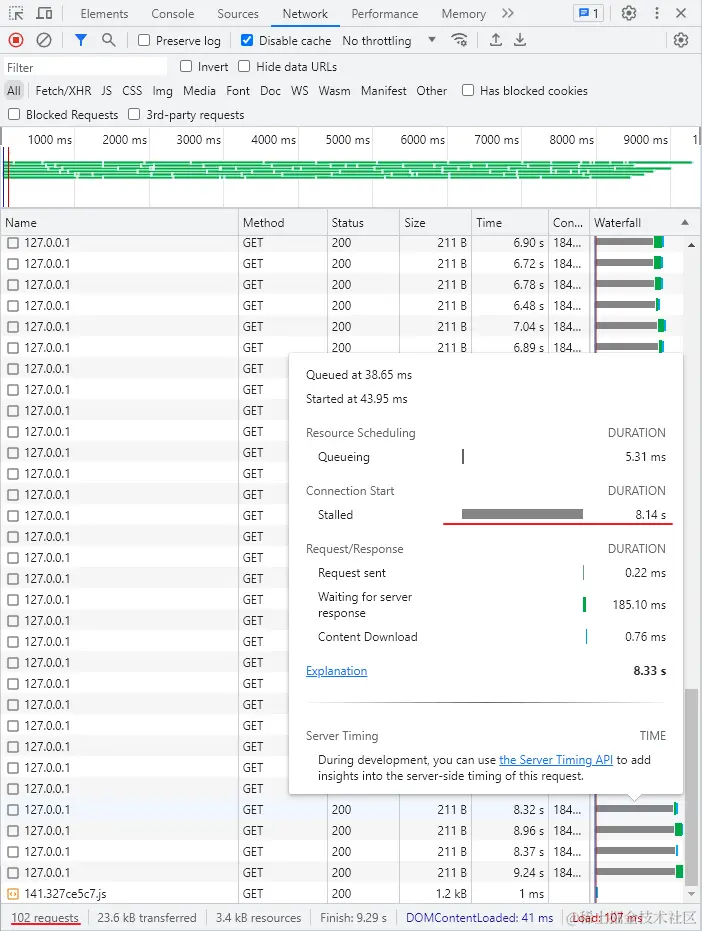
Task: Filter requests by Font
Action: point(238,91)
